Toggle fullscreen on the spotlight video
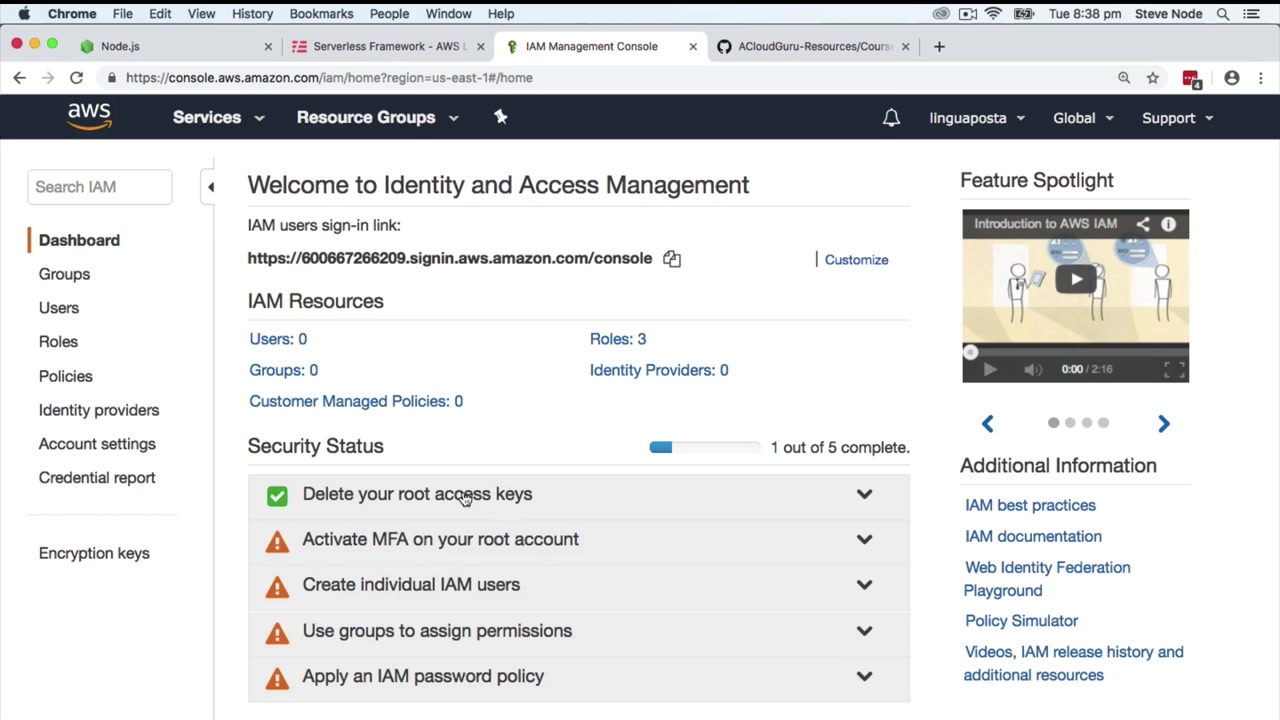Screen dimensions: 1280x720 pos(1174,369)
